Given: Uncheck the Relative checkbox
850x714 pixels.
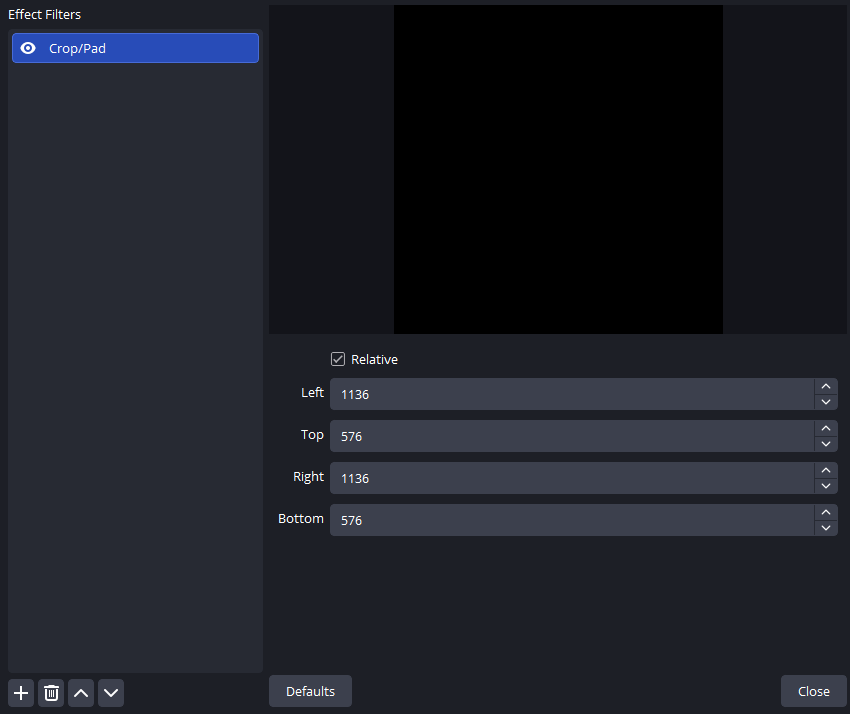Looking at the screenshot, I should pos(338,359).
